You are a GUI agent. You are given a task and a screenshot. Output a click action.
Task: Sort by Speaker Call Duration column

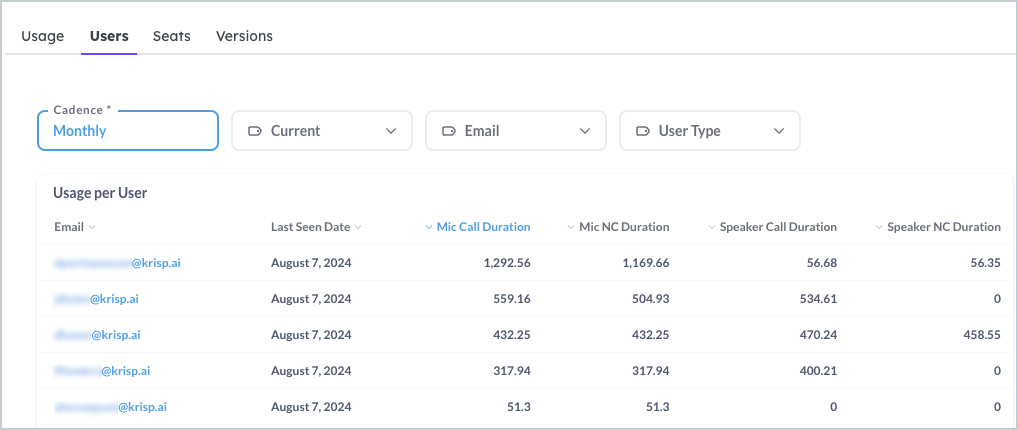(778, 227)
